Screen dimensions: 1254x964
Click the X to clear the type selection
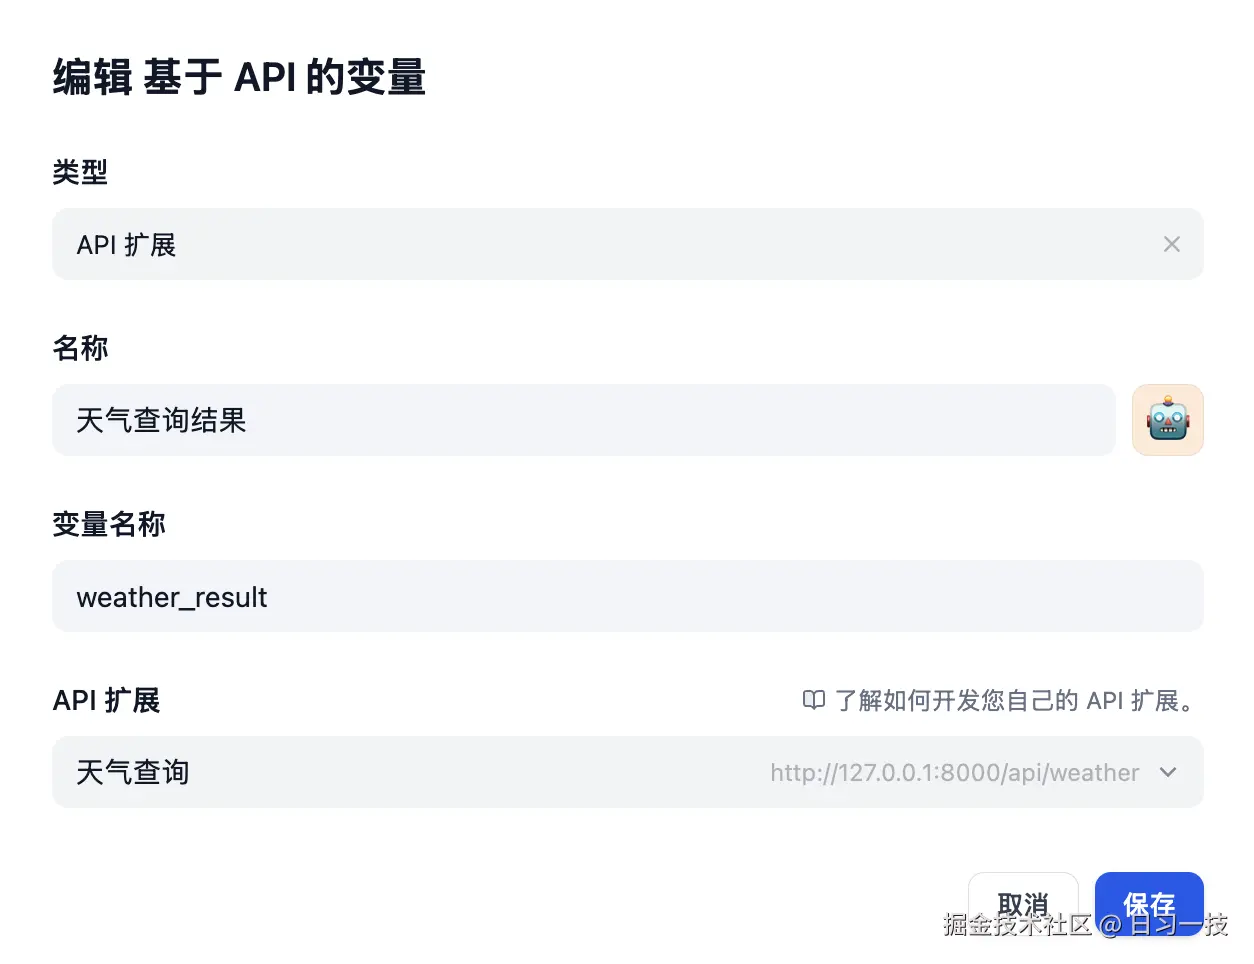click(x=1171, y=244)
